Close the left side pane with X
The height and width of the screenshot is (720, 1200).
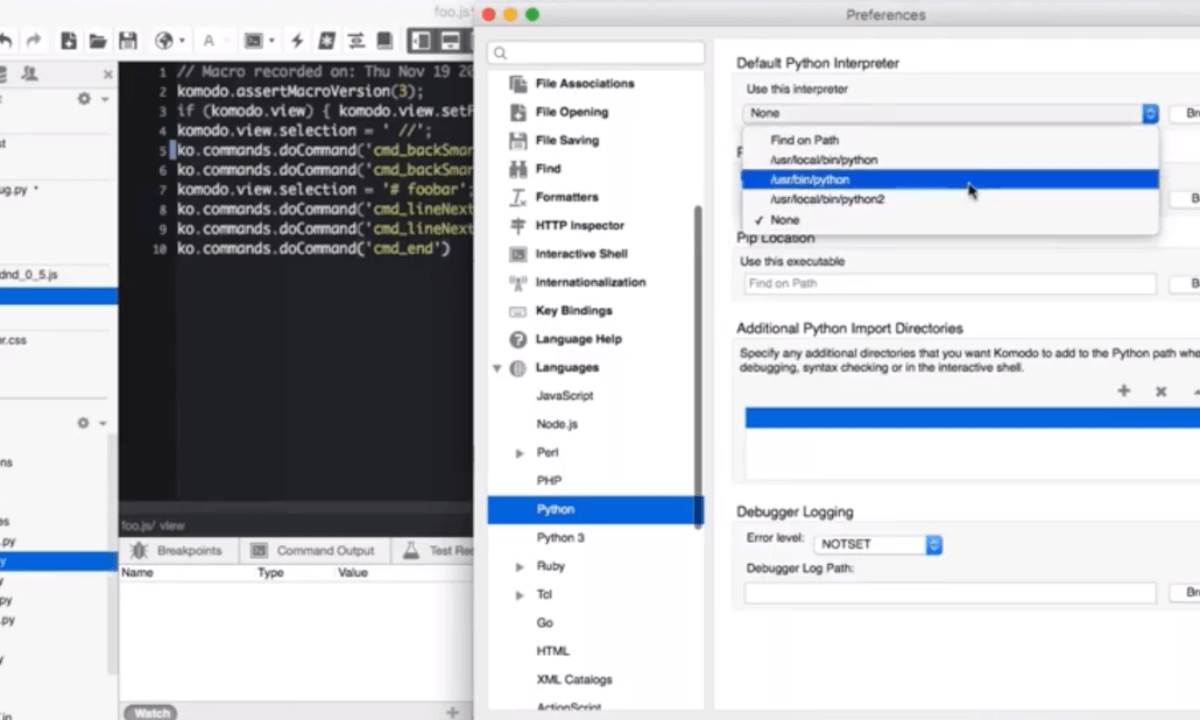(x=108, y=74)
